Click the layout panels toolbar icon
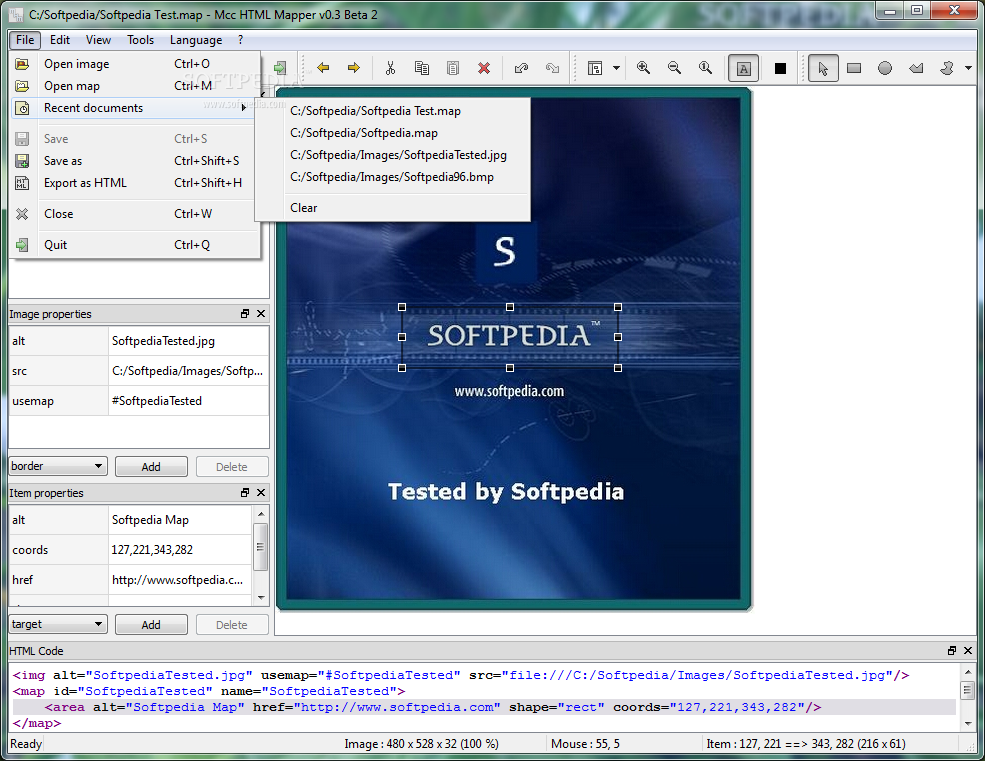 tap(594, 68)
